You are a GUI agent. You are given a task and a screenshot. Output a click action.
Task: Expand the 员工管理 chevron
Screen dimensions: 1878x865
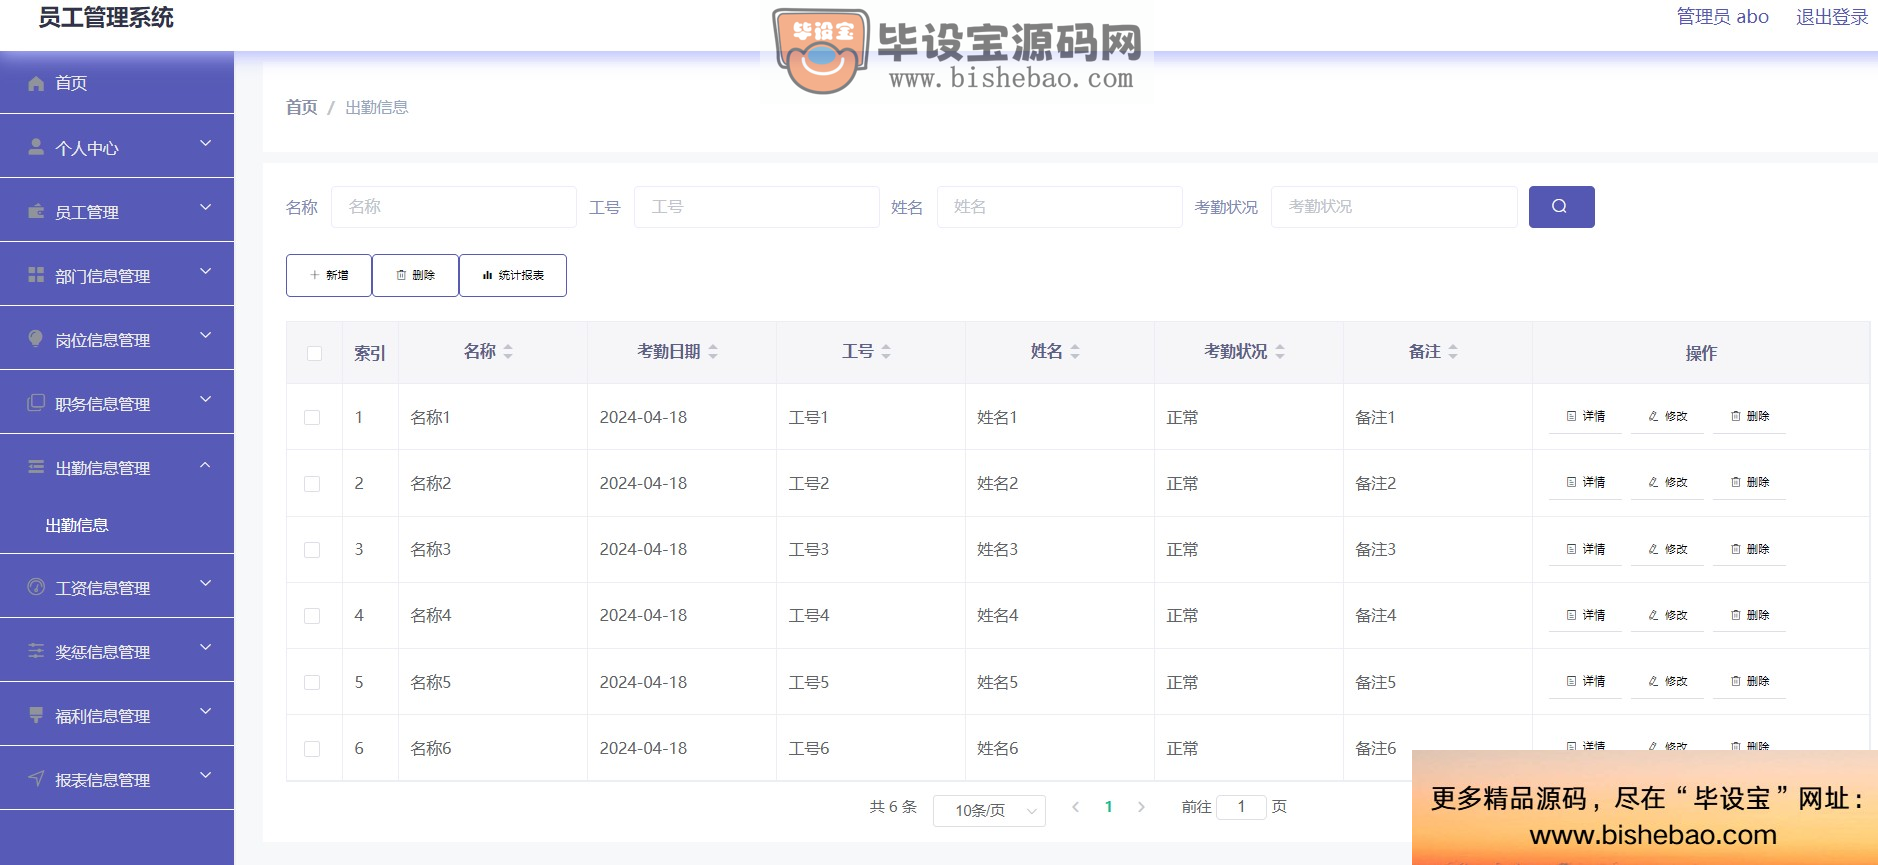tap(206, 208)
